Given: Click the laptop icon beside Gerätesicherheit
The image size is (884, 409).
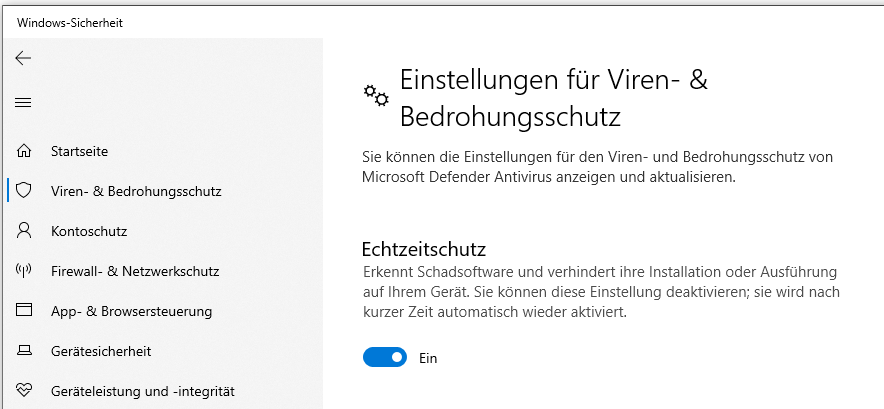Looking at the screenshot, I should click(x=24, y=350).
